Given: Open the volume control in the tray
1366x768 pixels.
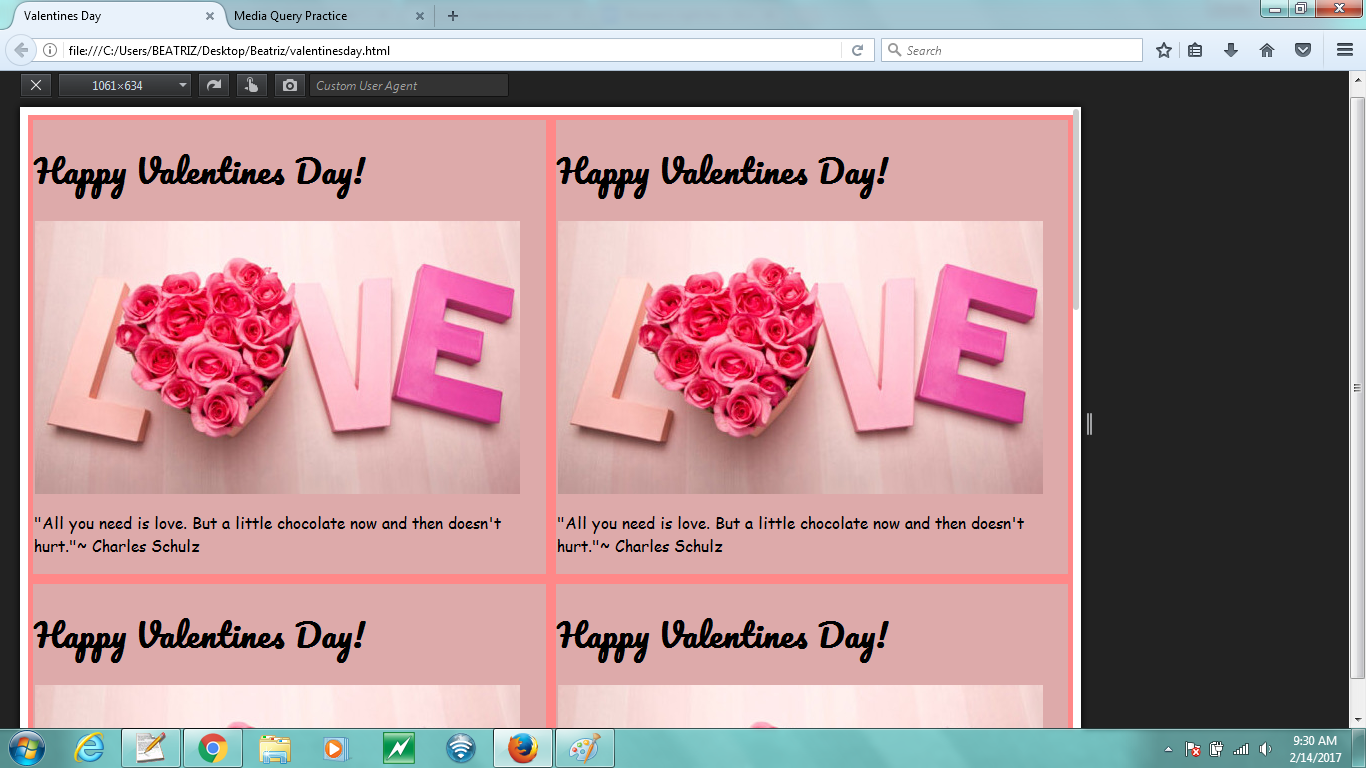Looking at the screenshot, I should click(1266, 749).
